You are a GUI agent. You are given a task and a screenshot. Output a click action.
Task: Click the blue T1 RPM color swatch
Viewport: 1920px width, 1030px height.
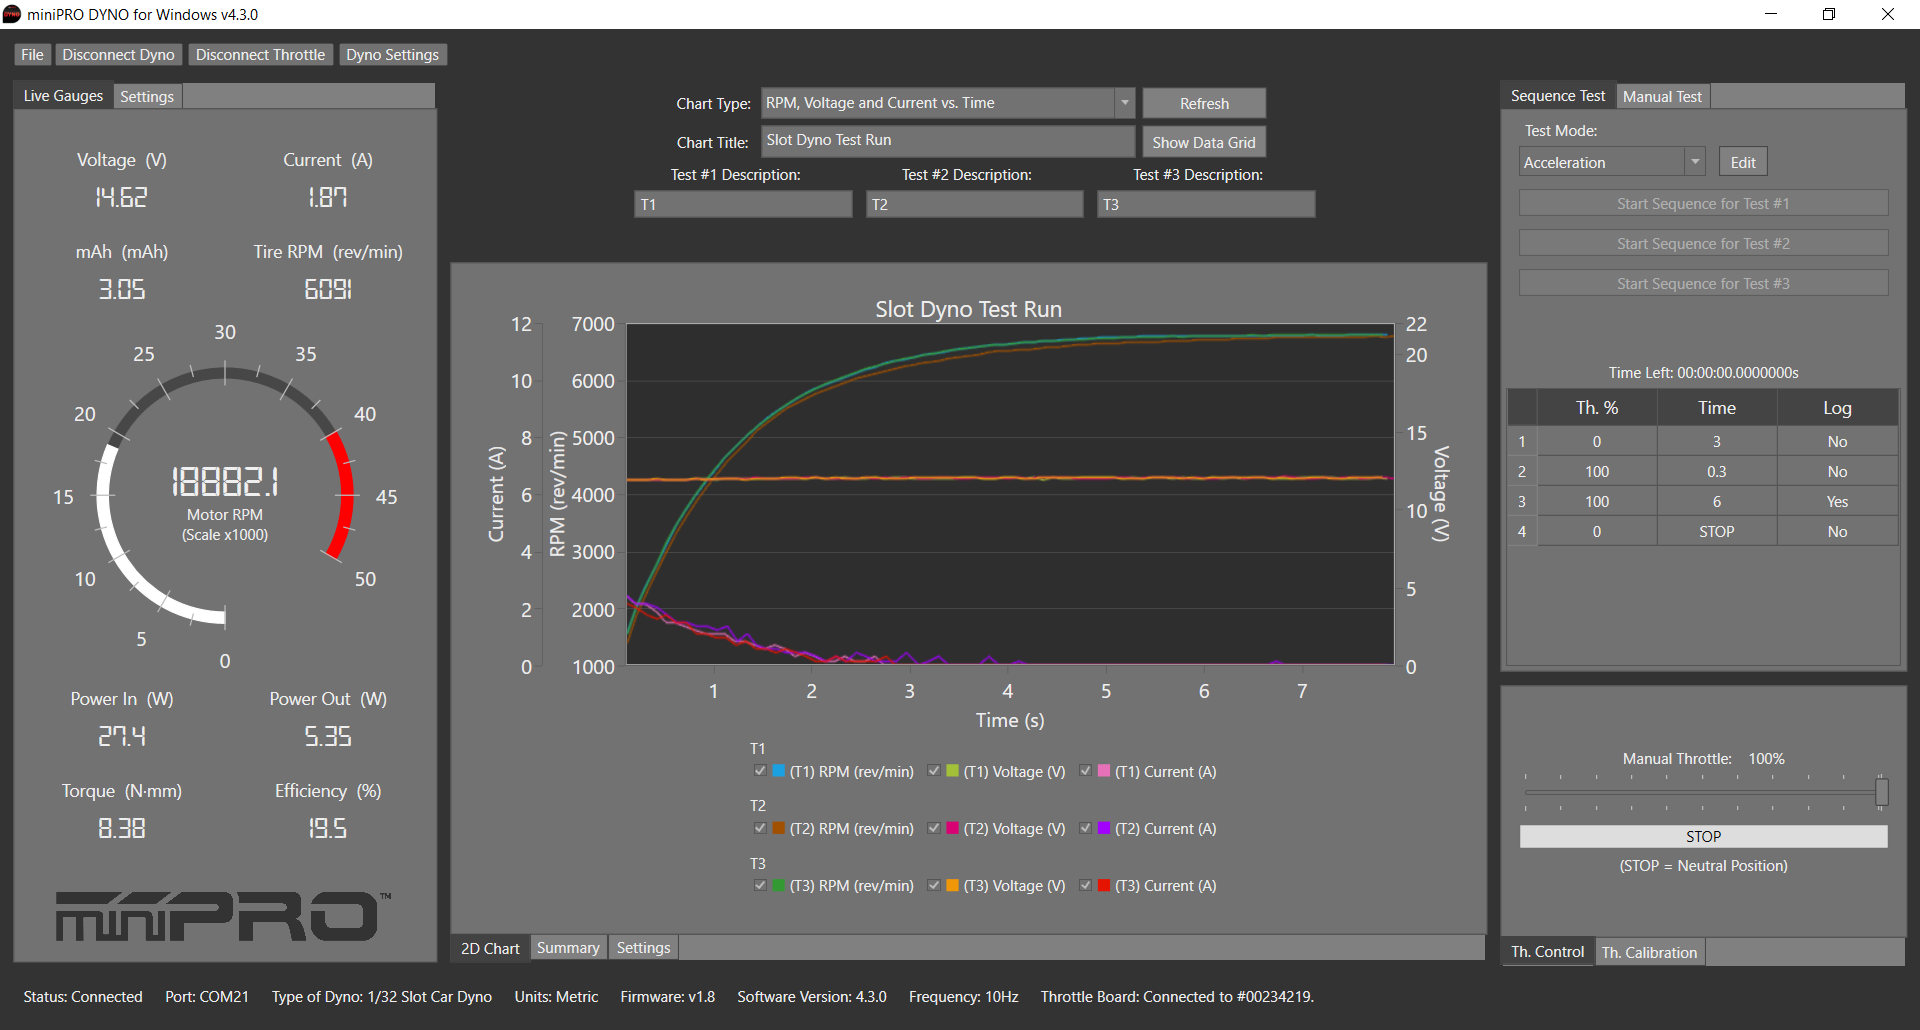pyautogui.click(x=779, y=771)
